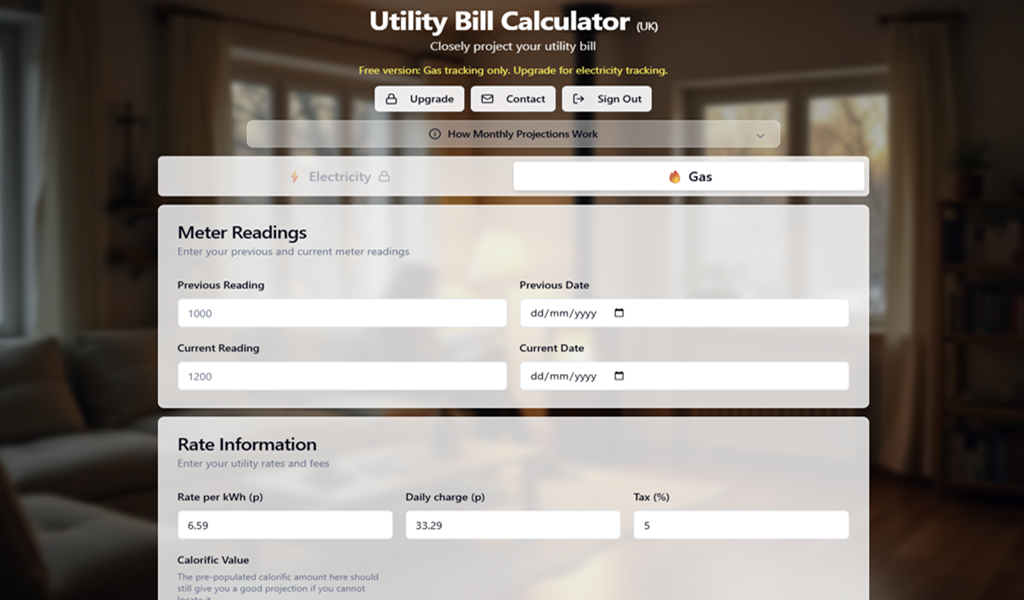Image resolution: width=1024 pixels, height=600 pixels.
Task: Switch to the Gas tab
Action: tap(690, 175)
